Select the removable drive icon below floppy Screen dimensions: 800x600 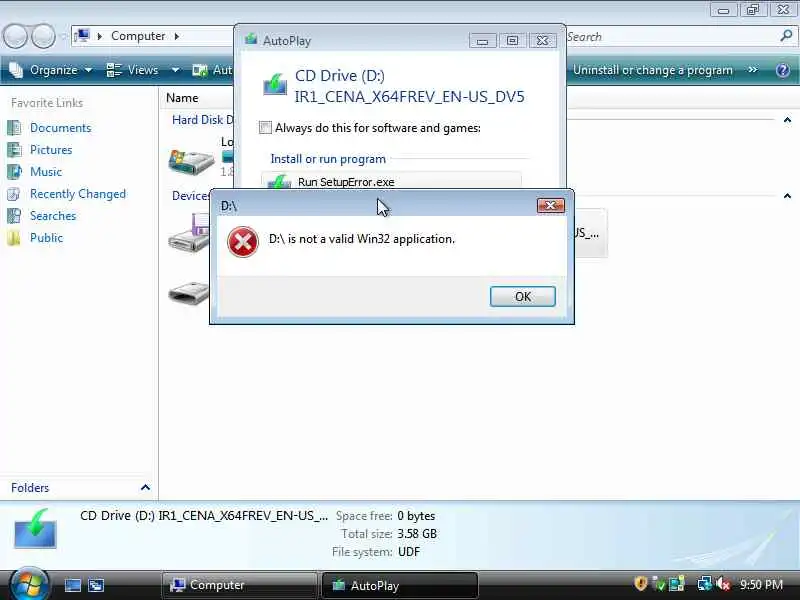189,293
